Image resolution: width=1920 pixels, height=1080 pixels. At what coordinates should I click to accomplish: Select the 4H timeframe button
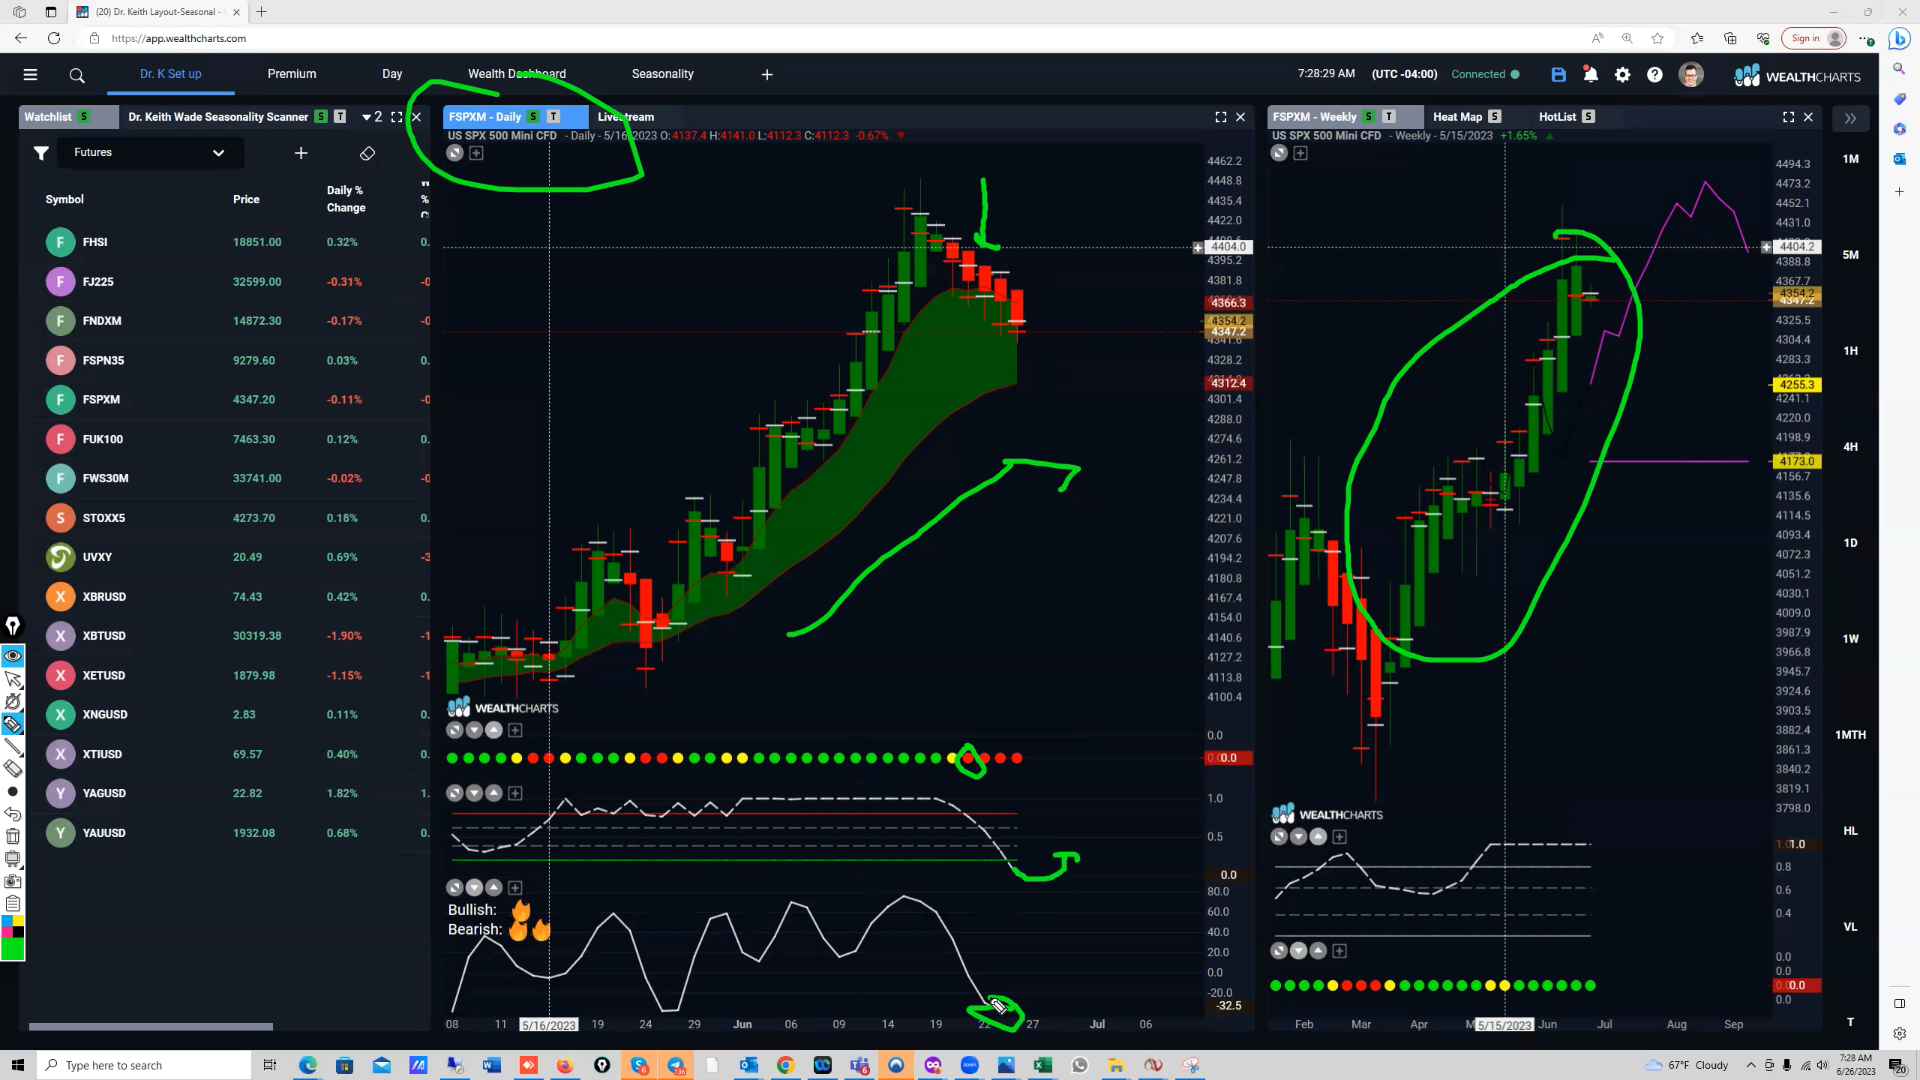pyautogui.click(x=1850, y=447)
